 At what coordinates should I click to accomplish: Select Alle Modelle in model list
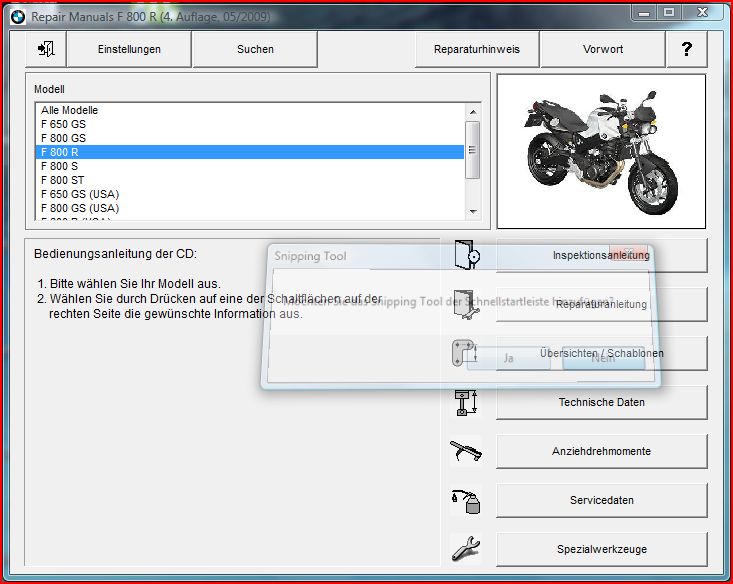click(250, 110)
